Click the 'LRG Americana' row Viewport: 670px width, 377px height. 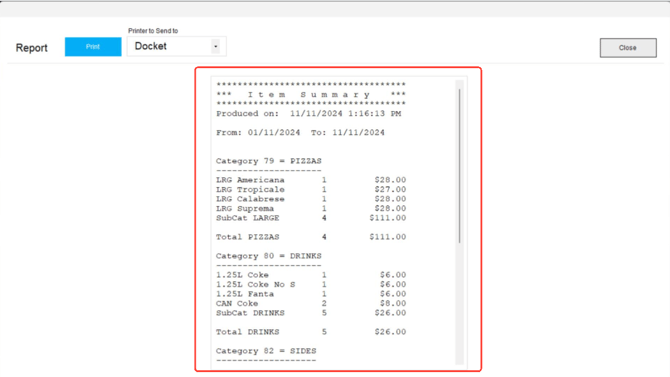(x=311, y=180)
